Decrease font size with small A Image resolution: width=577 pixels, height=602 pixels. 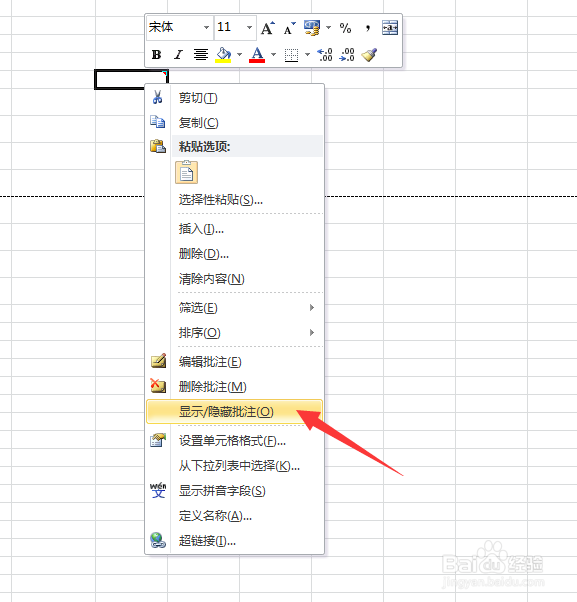[x=289, y=28]
